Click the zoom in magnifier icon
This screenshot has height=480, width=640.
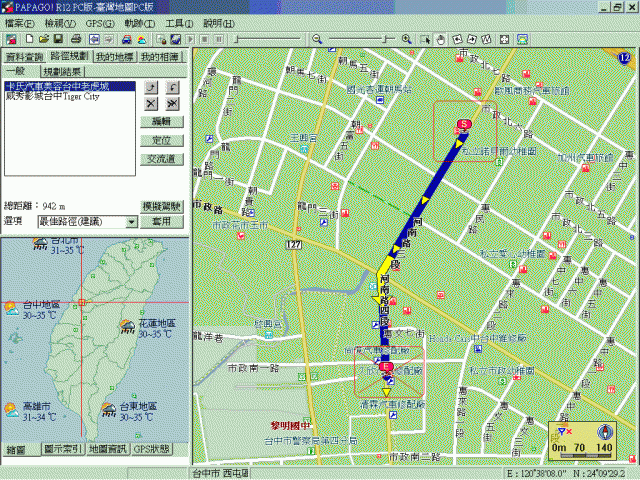click(407, 39)
